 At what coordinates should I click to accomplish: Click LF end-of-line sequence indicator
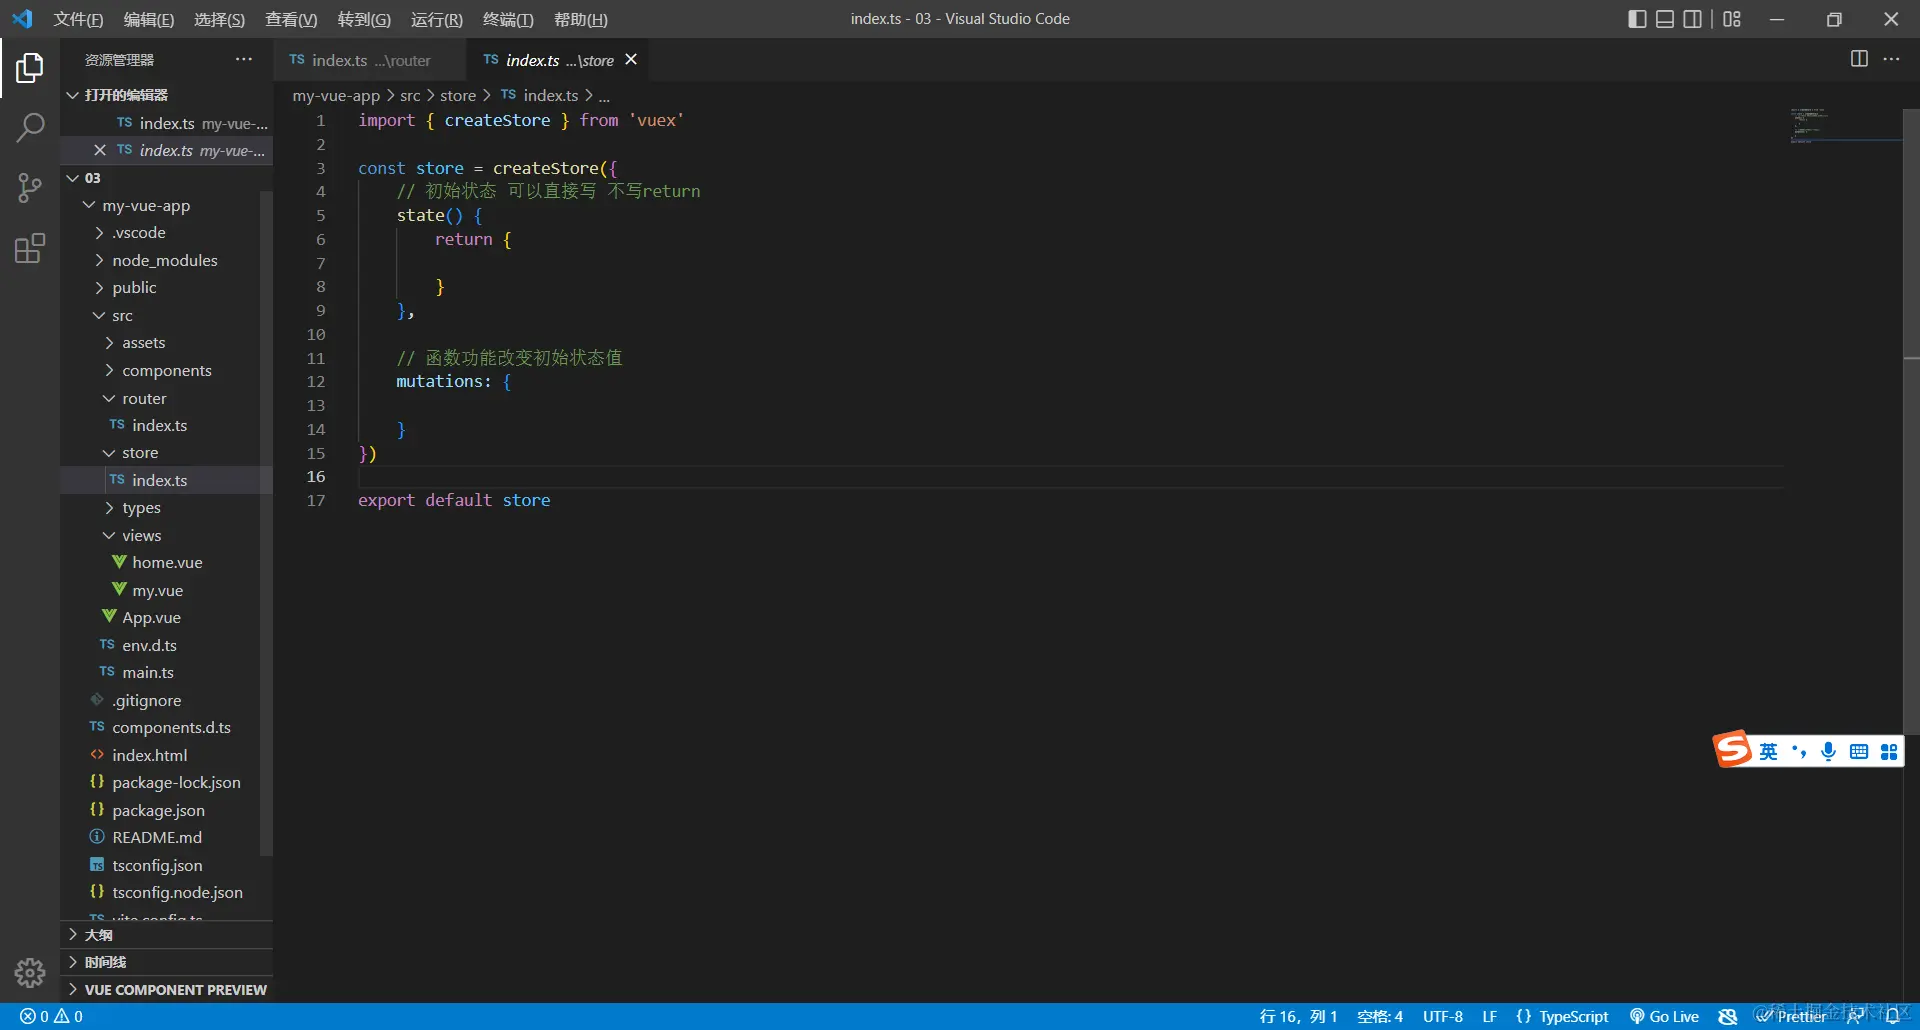[x=1489, y=1016]
